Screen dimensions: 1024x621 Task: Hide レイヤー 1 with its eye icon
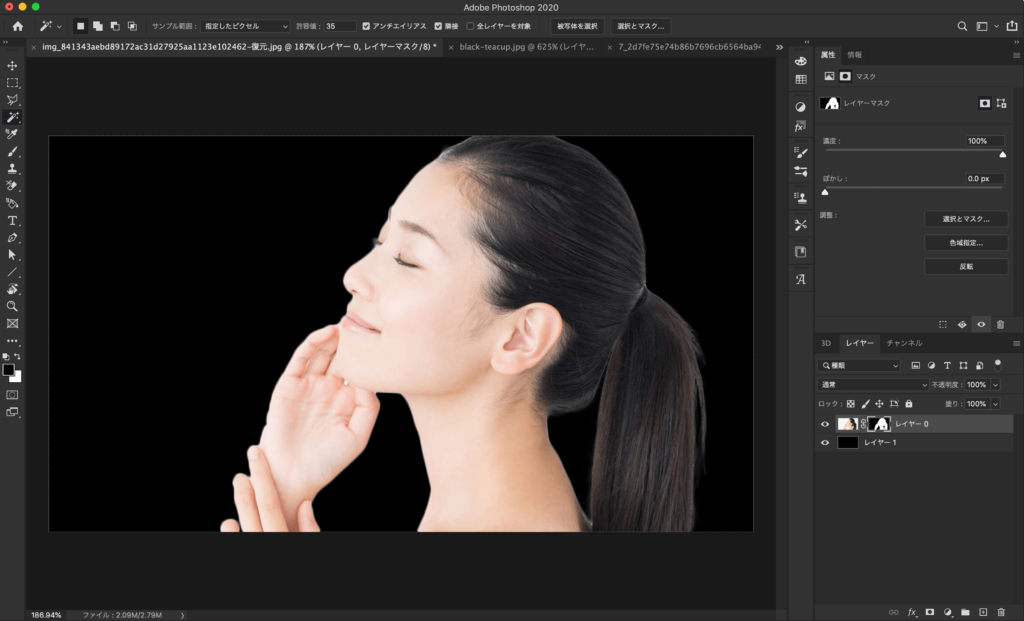(x=825, y=443)
